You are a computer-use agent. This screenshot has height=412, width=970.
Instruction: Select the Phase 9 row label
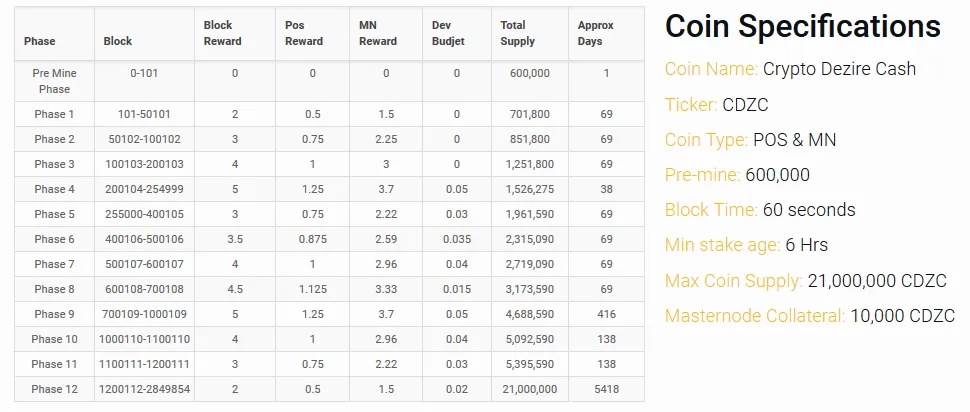[54, 314]
